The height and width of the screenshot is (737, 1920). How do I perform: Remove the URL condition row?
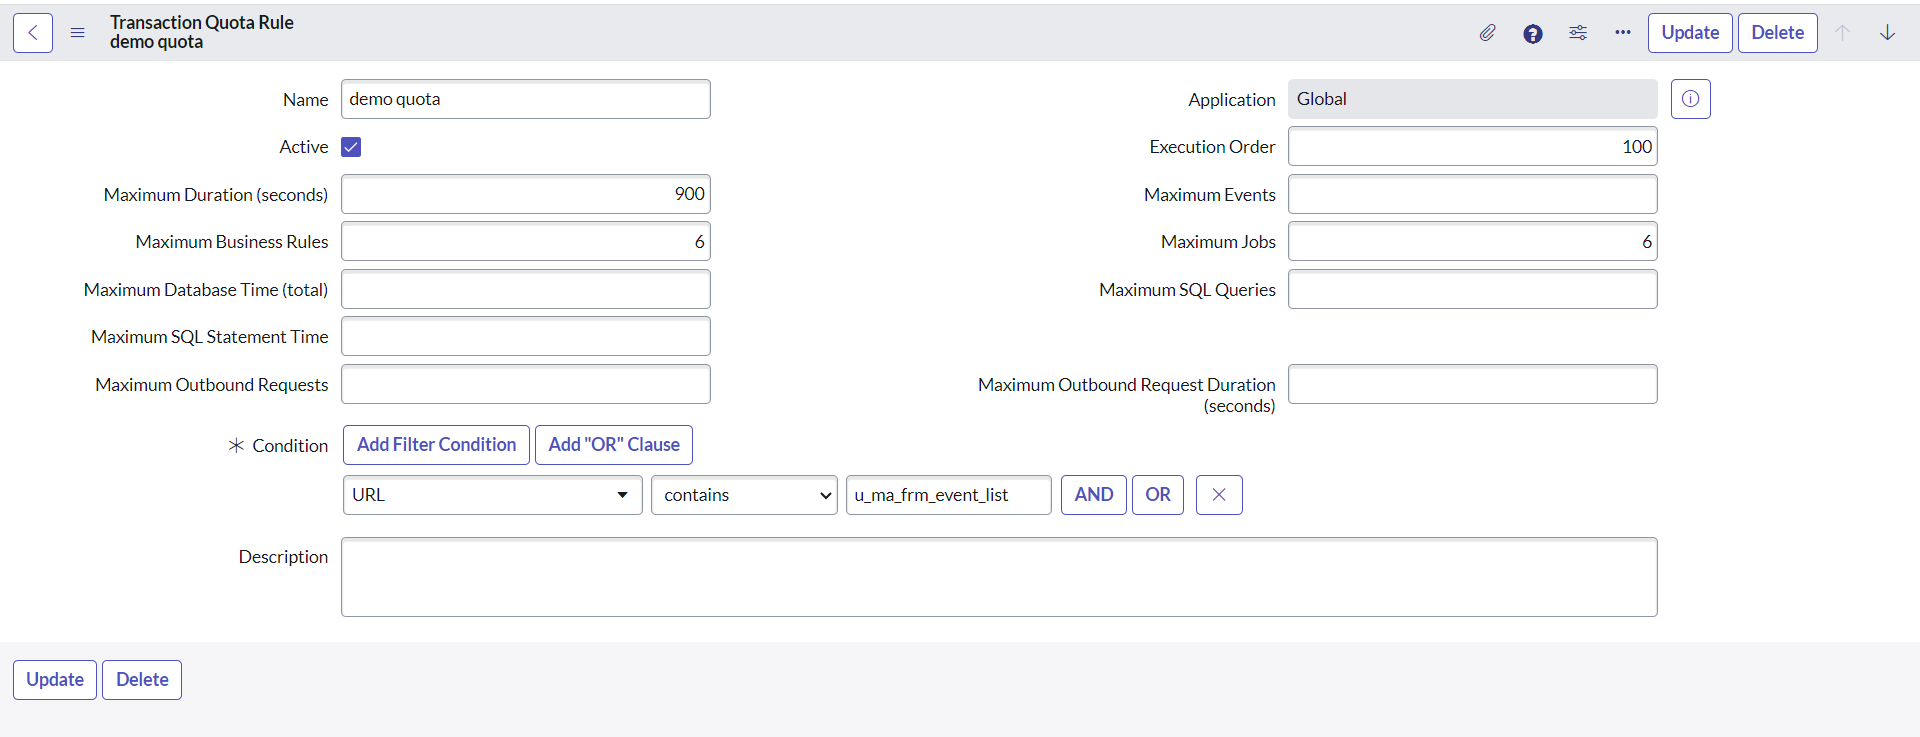1218,495
